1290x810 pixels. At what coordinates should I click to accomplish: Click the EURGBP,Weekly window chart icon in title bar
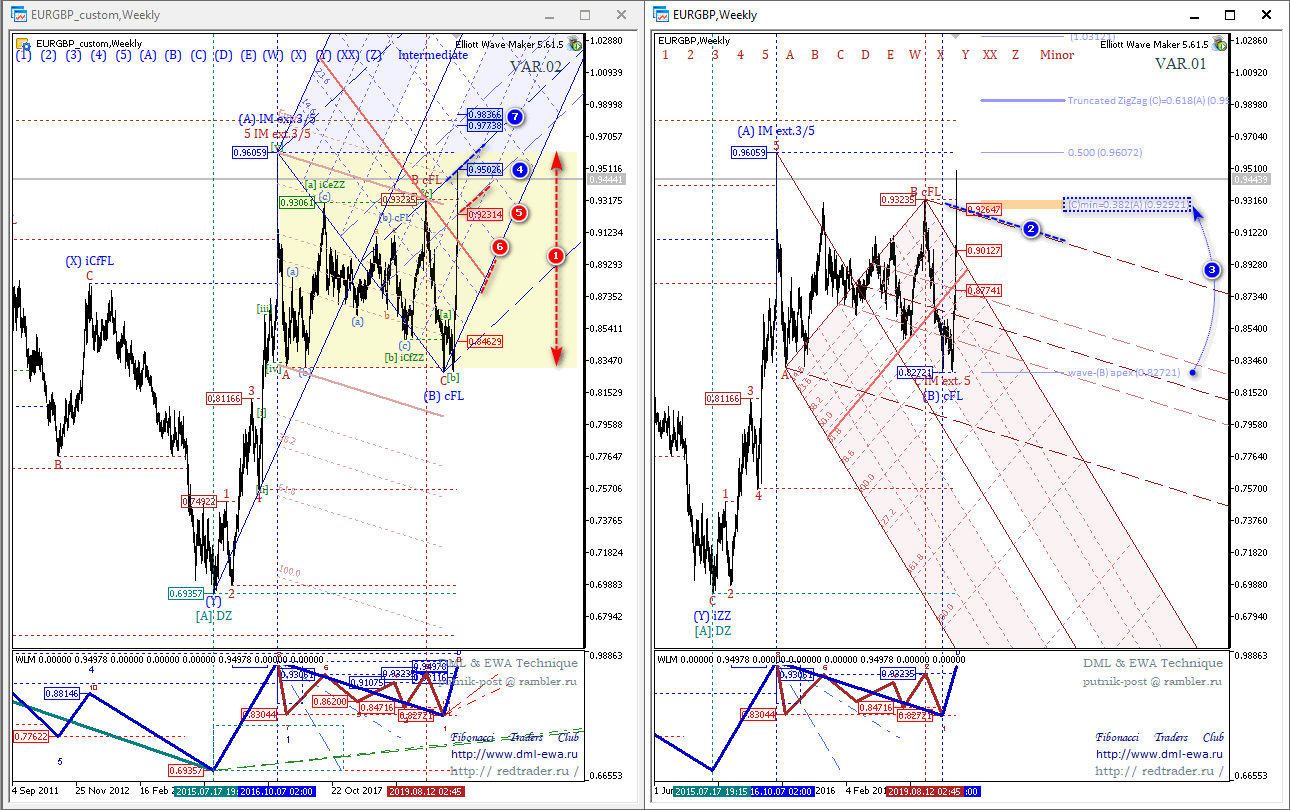tap(661, 15)
